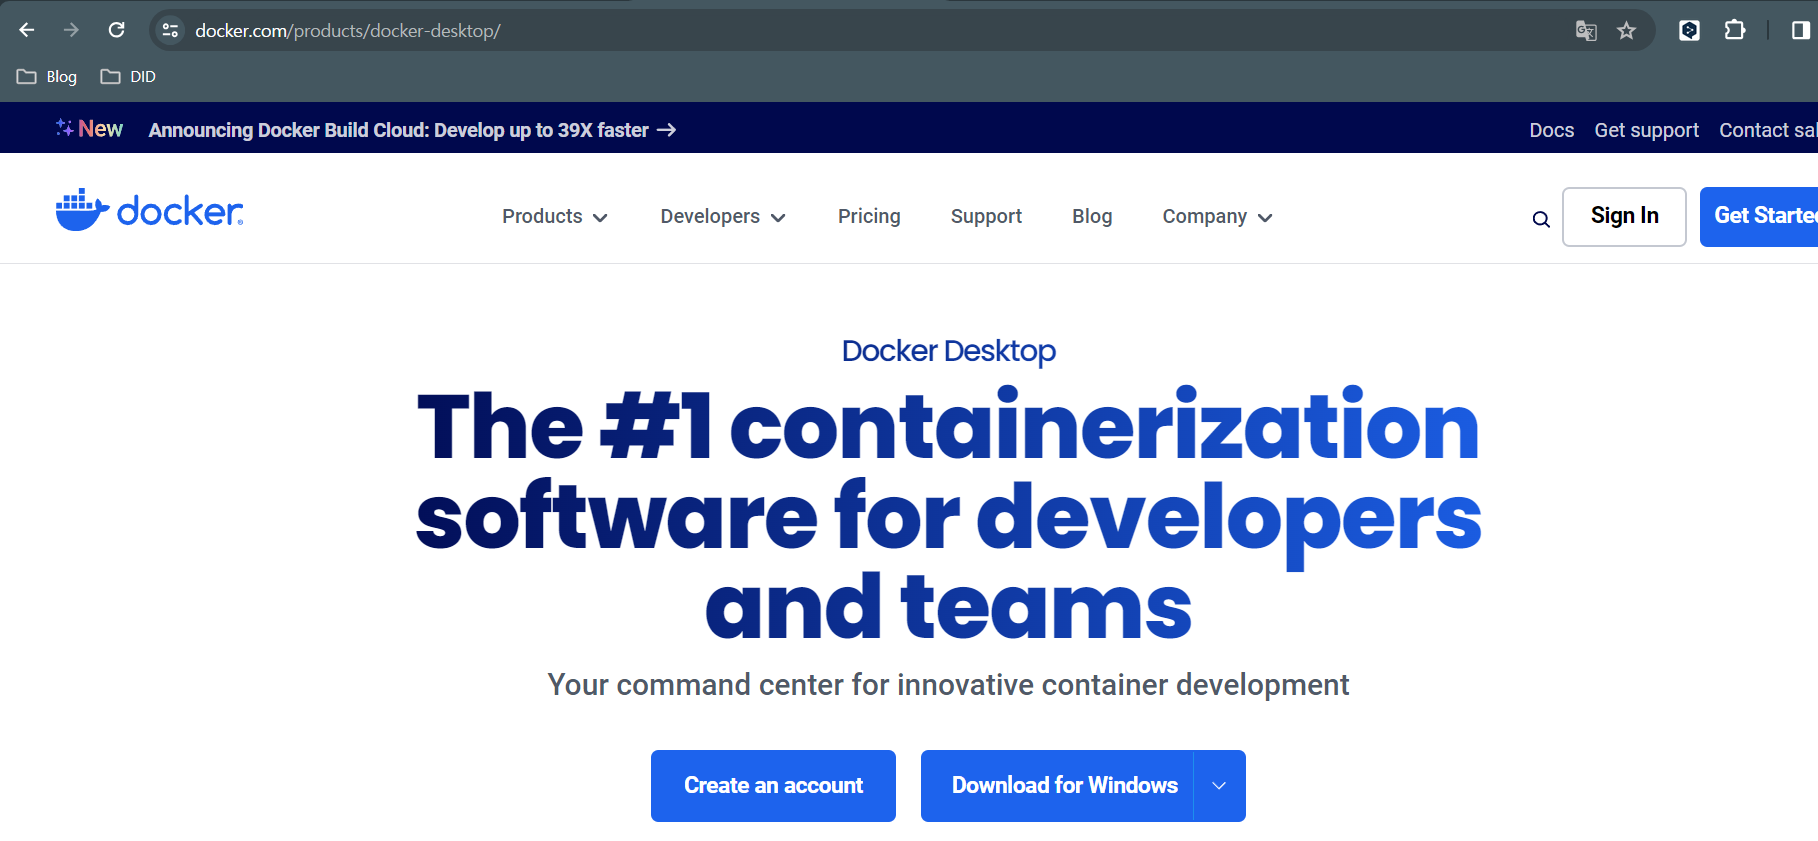
Task: Click the Sign In button
Action: 1624,216
